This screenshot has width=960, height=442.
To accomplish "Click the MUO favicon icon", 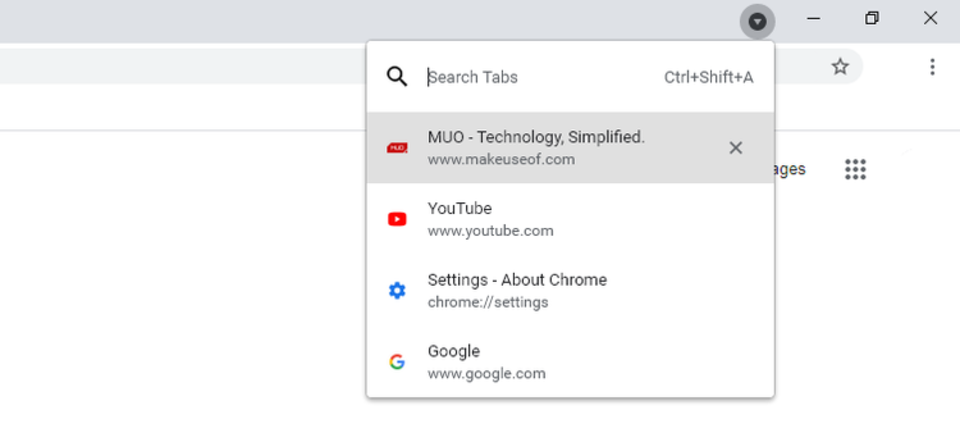I will coord(397,148).
